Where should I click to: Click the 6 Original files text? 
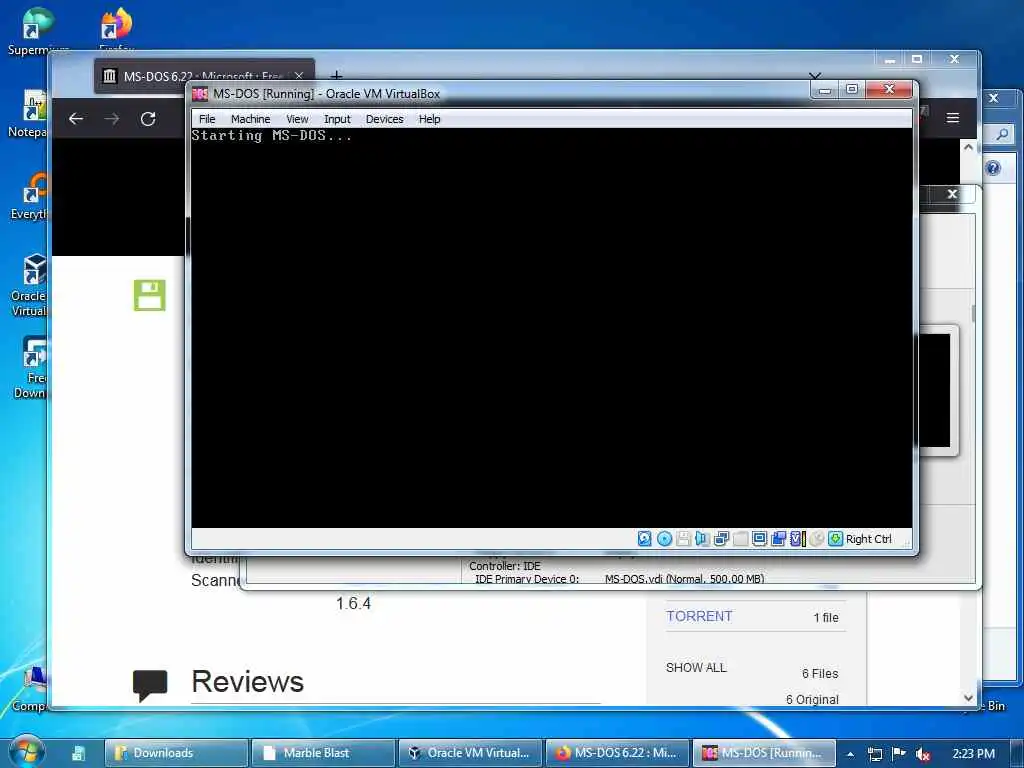812,699
